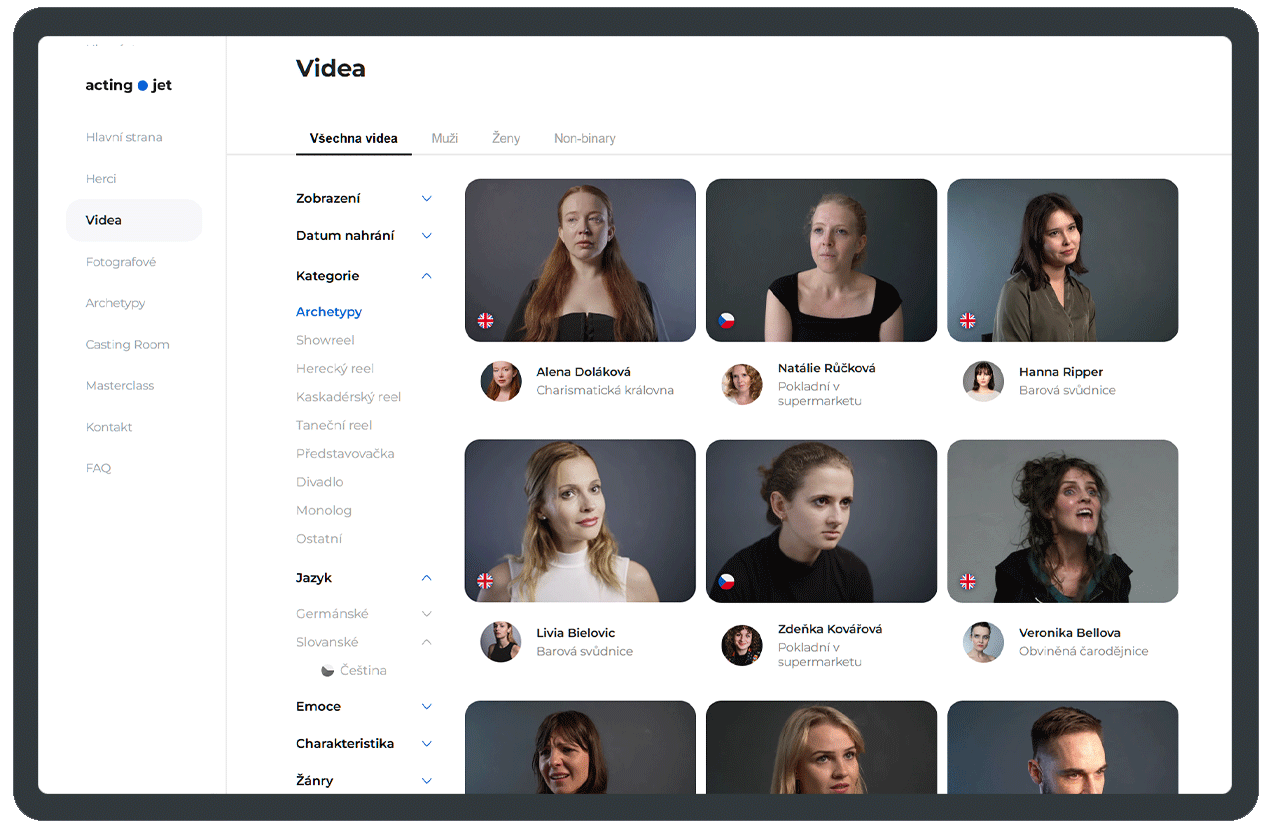Toggle the Čeština language filter

click(x=354, y=670)
